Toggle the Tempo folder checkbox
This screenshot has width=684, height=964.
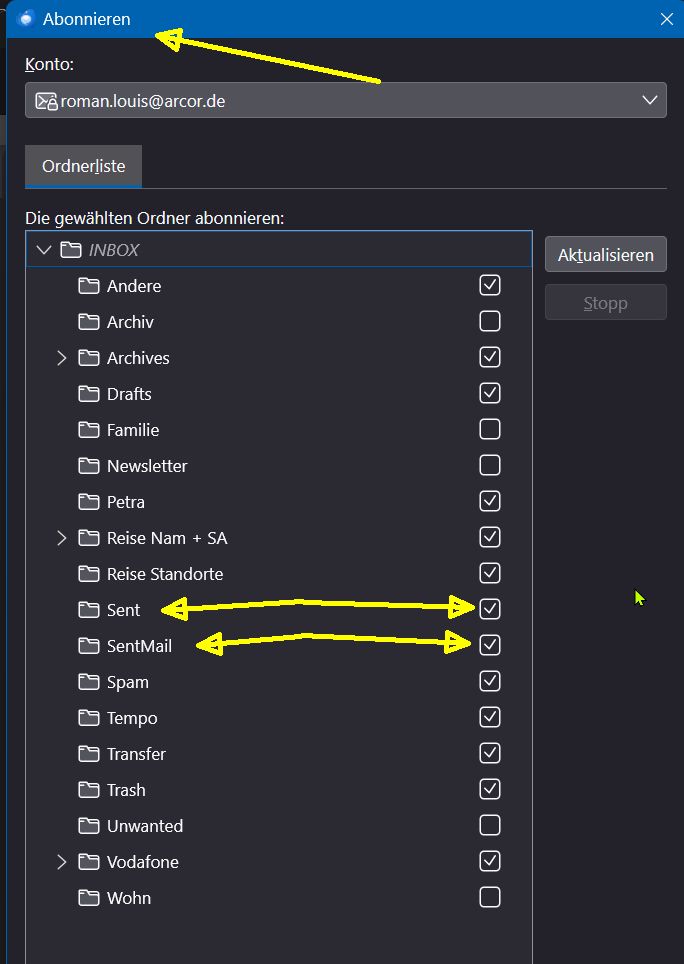click(490, 717)
